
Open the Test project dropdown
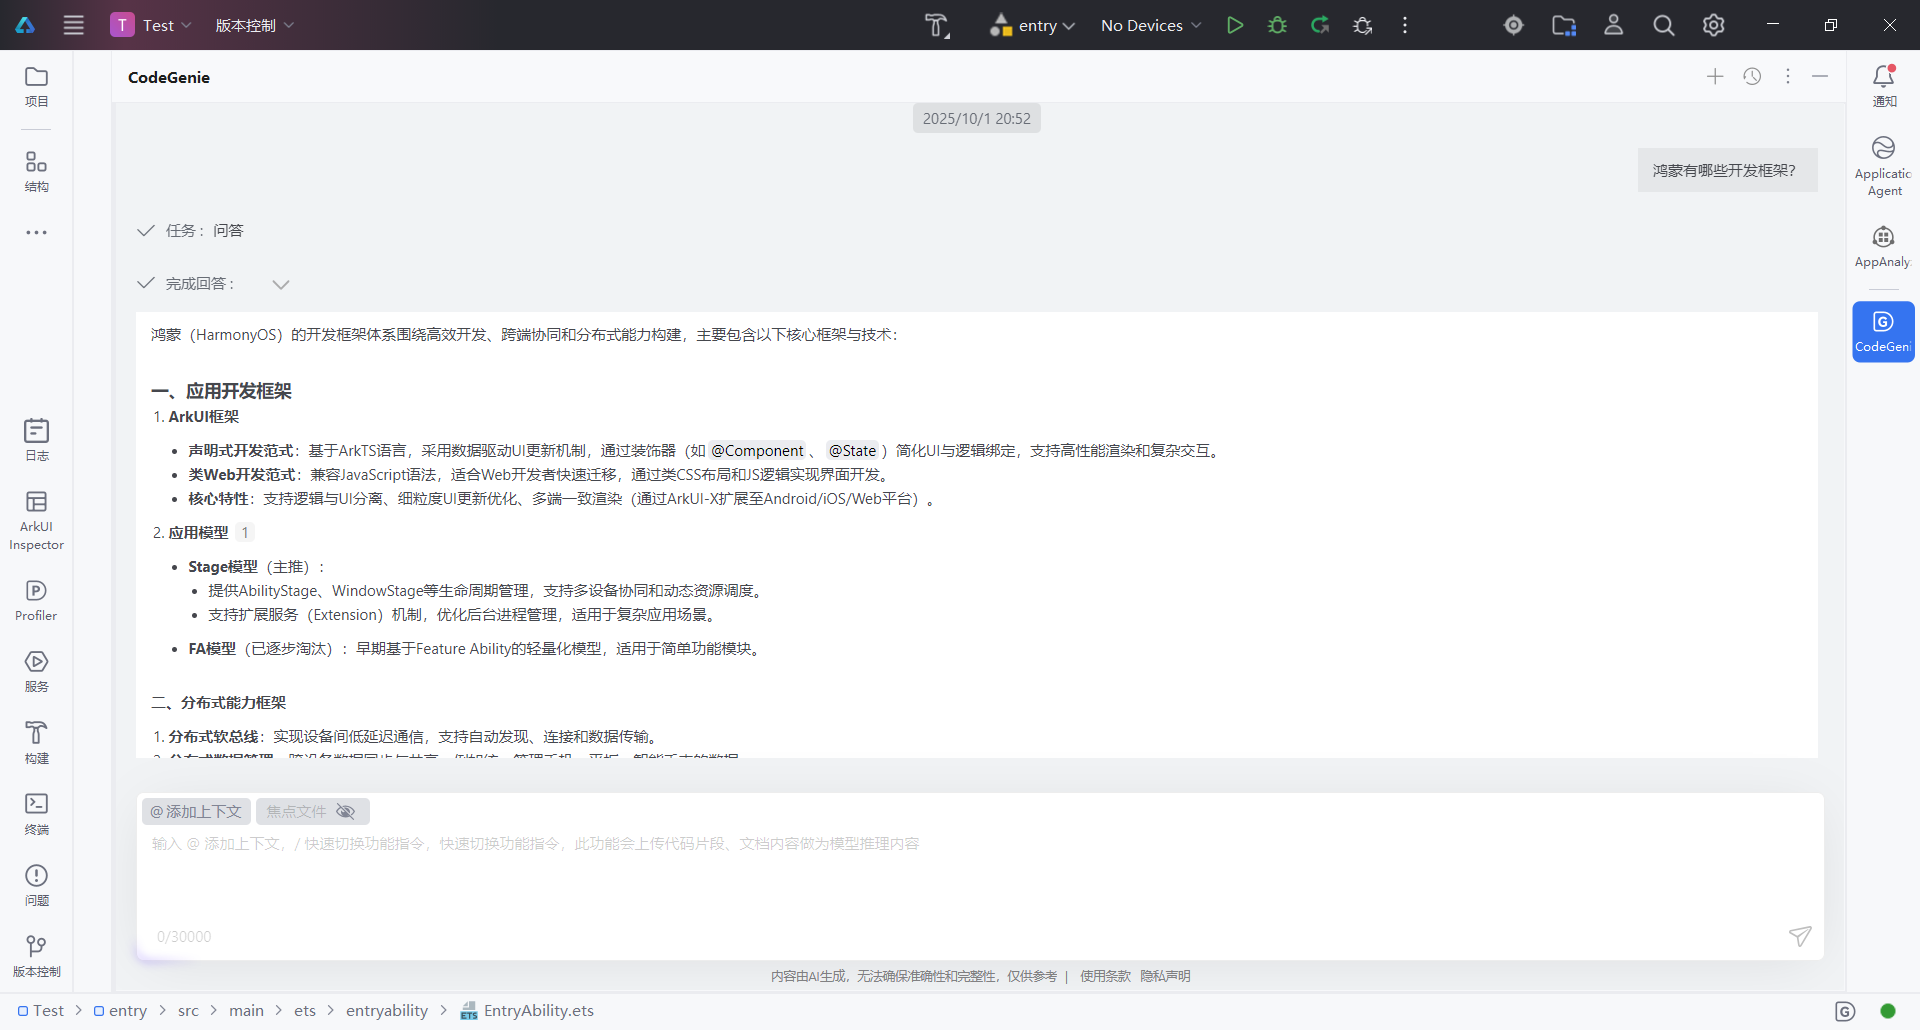click(152, 25)
